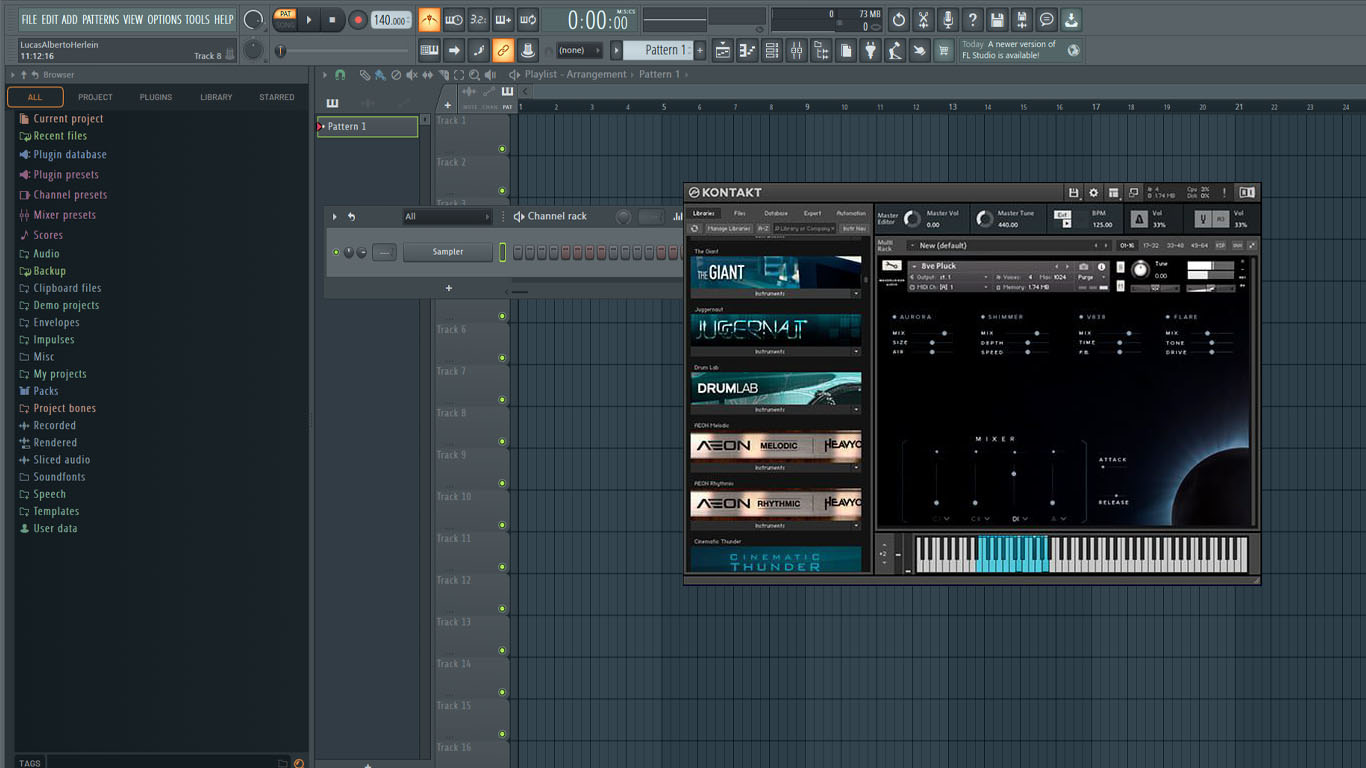Select the playlist zoom tool icon
The width and height of the screenshot is (1366, 768).
(x=474, y=75)
